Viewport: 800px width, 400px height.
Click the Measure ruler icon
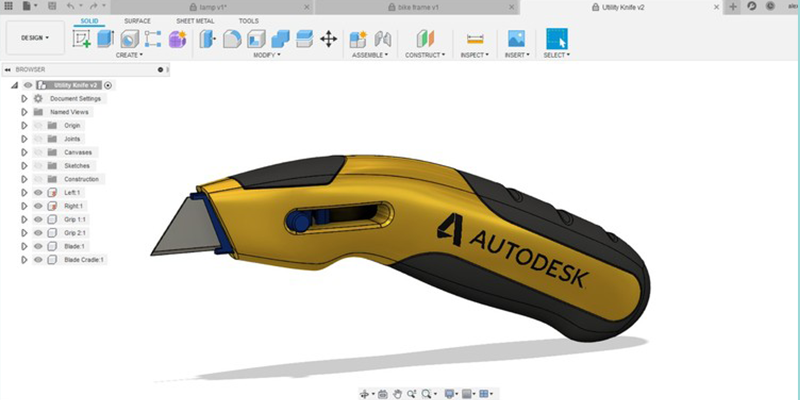click(x=474, y=39)
